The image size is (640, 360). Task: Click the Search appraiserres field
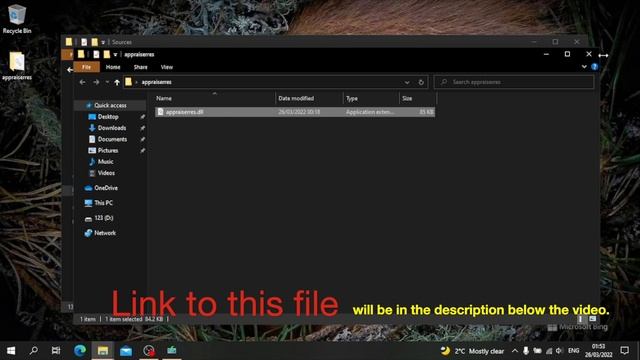tap(514, 82)
